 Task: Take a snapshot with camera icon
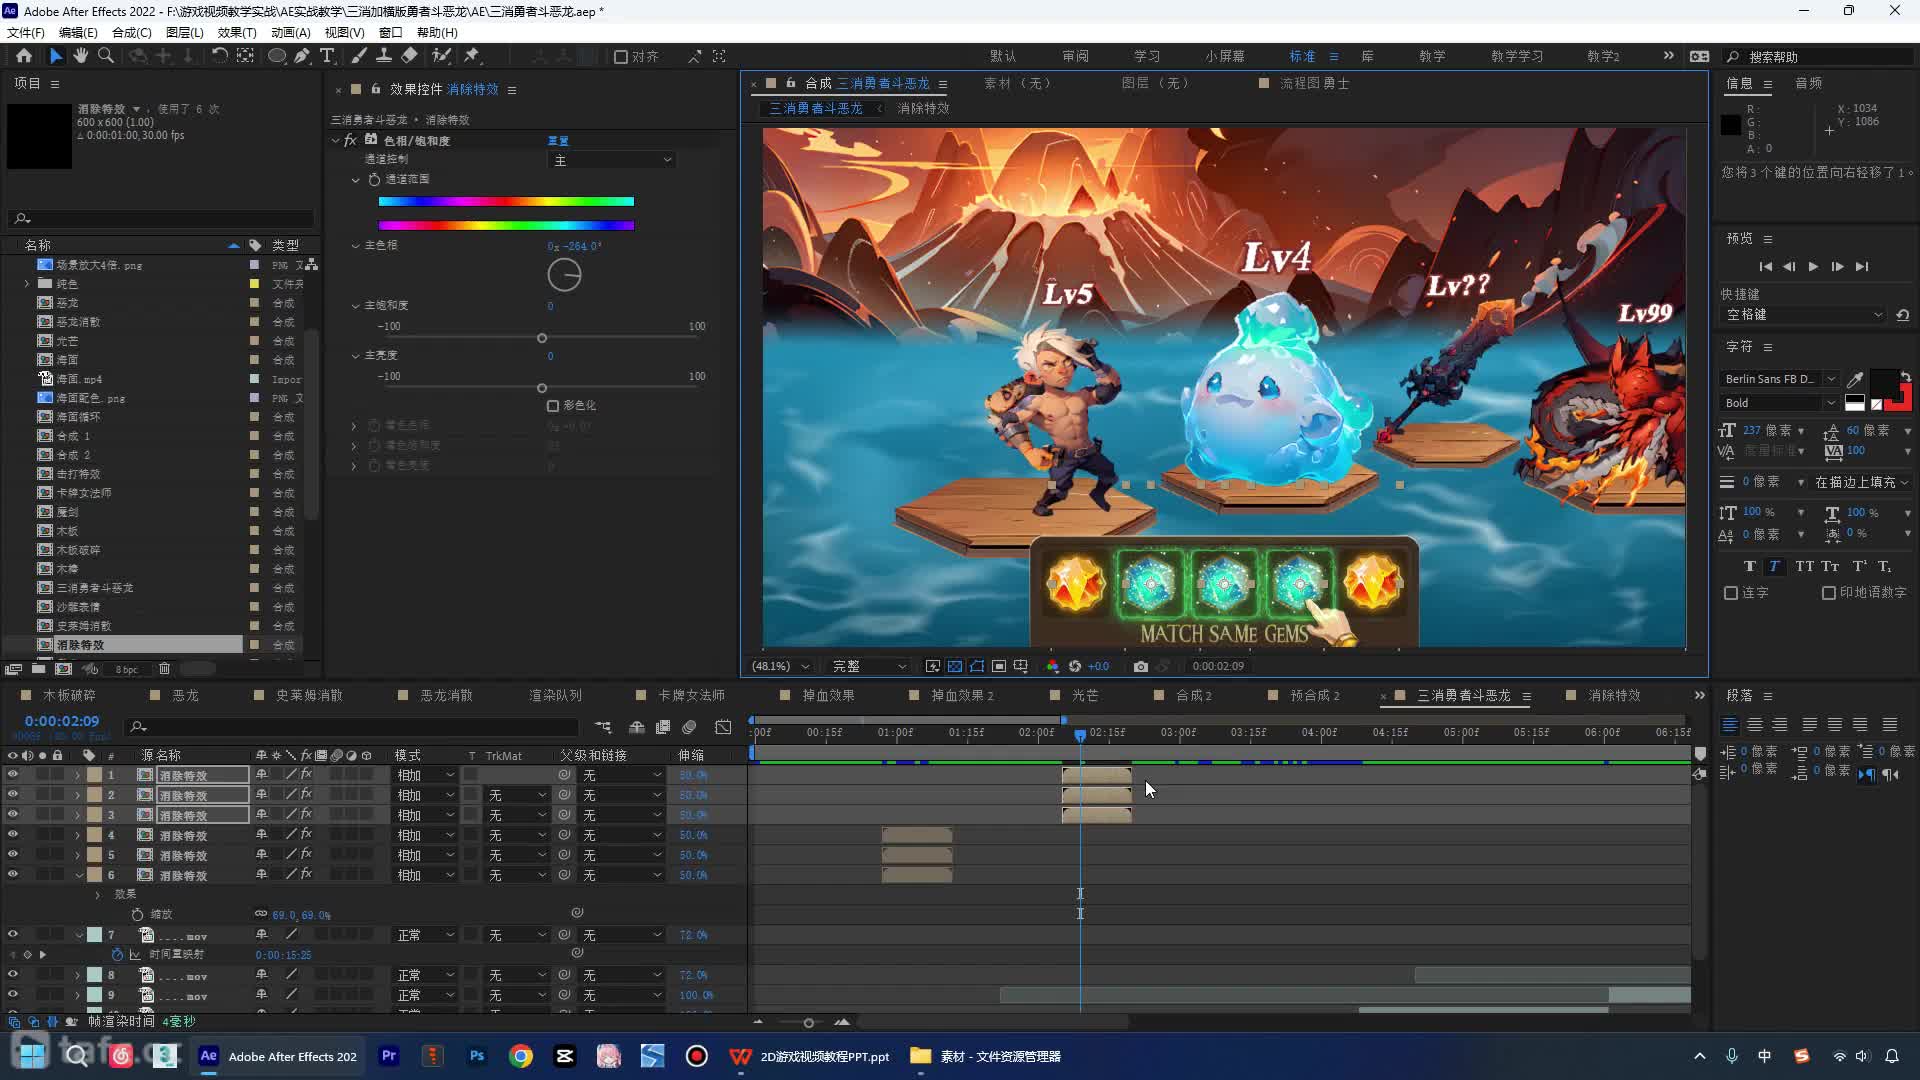point(1141,666)
